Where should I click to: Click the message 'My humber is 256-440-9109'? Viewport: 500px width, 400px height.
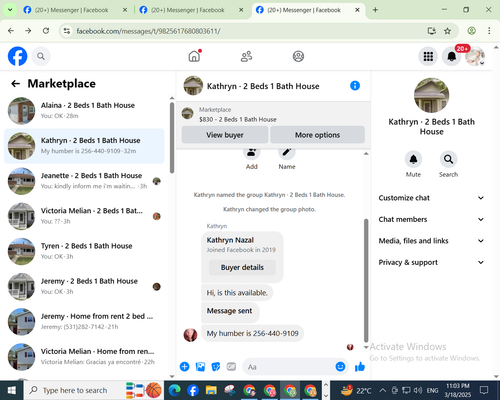click(252, 333)
